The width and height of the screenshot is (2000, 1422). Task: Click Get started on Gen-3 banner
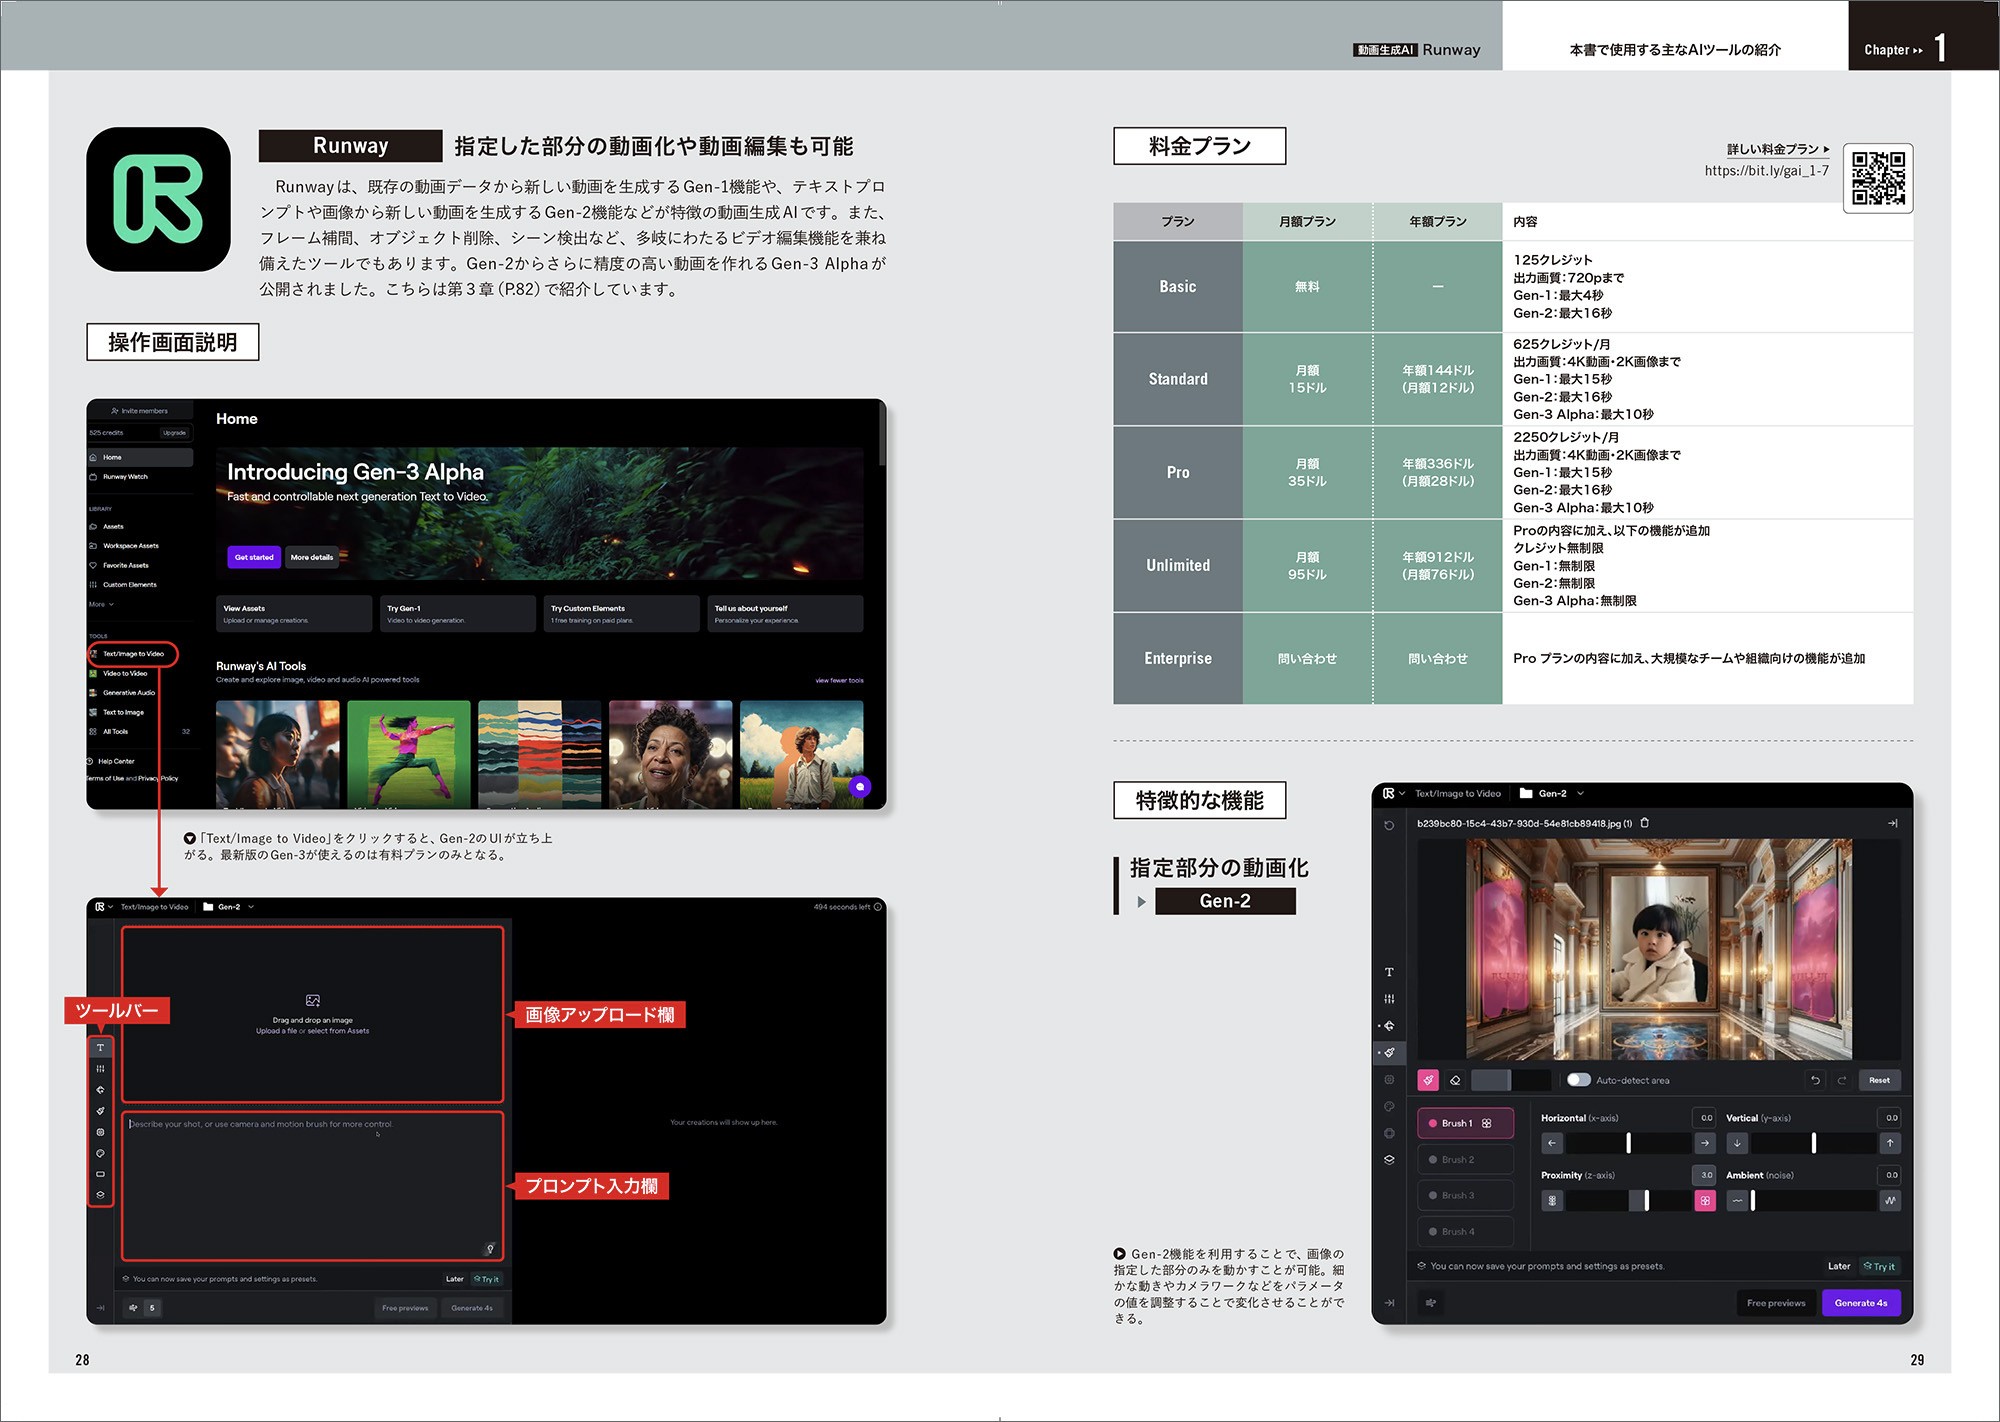pos(254,557)
